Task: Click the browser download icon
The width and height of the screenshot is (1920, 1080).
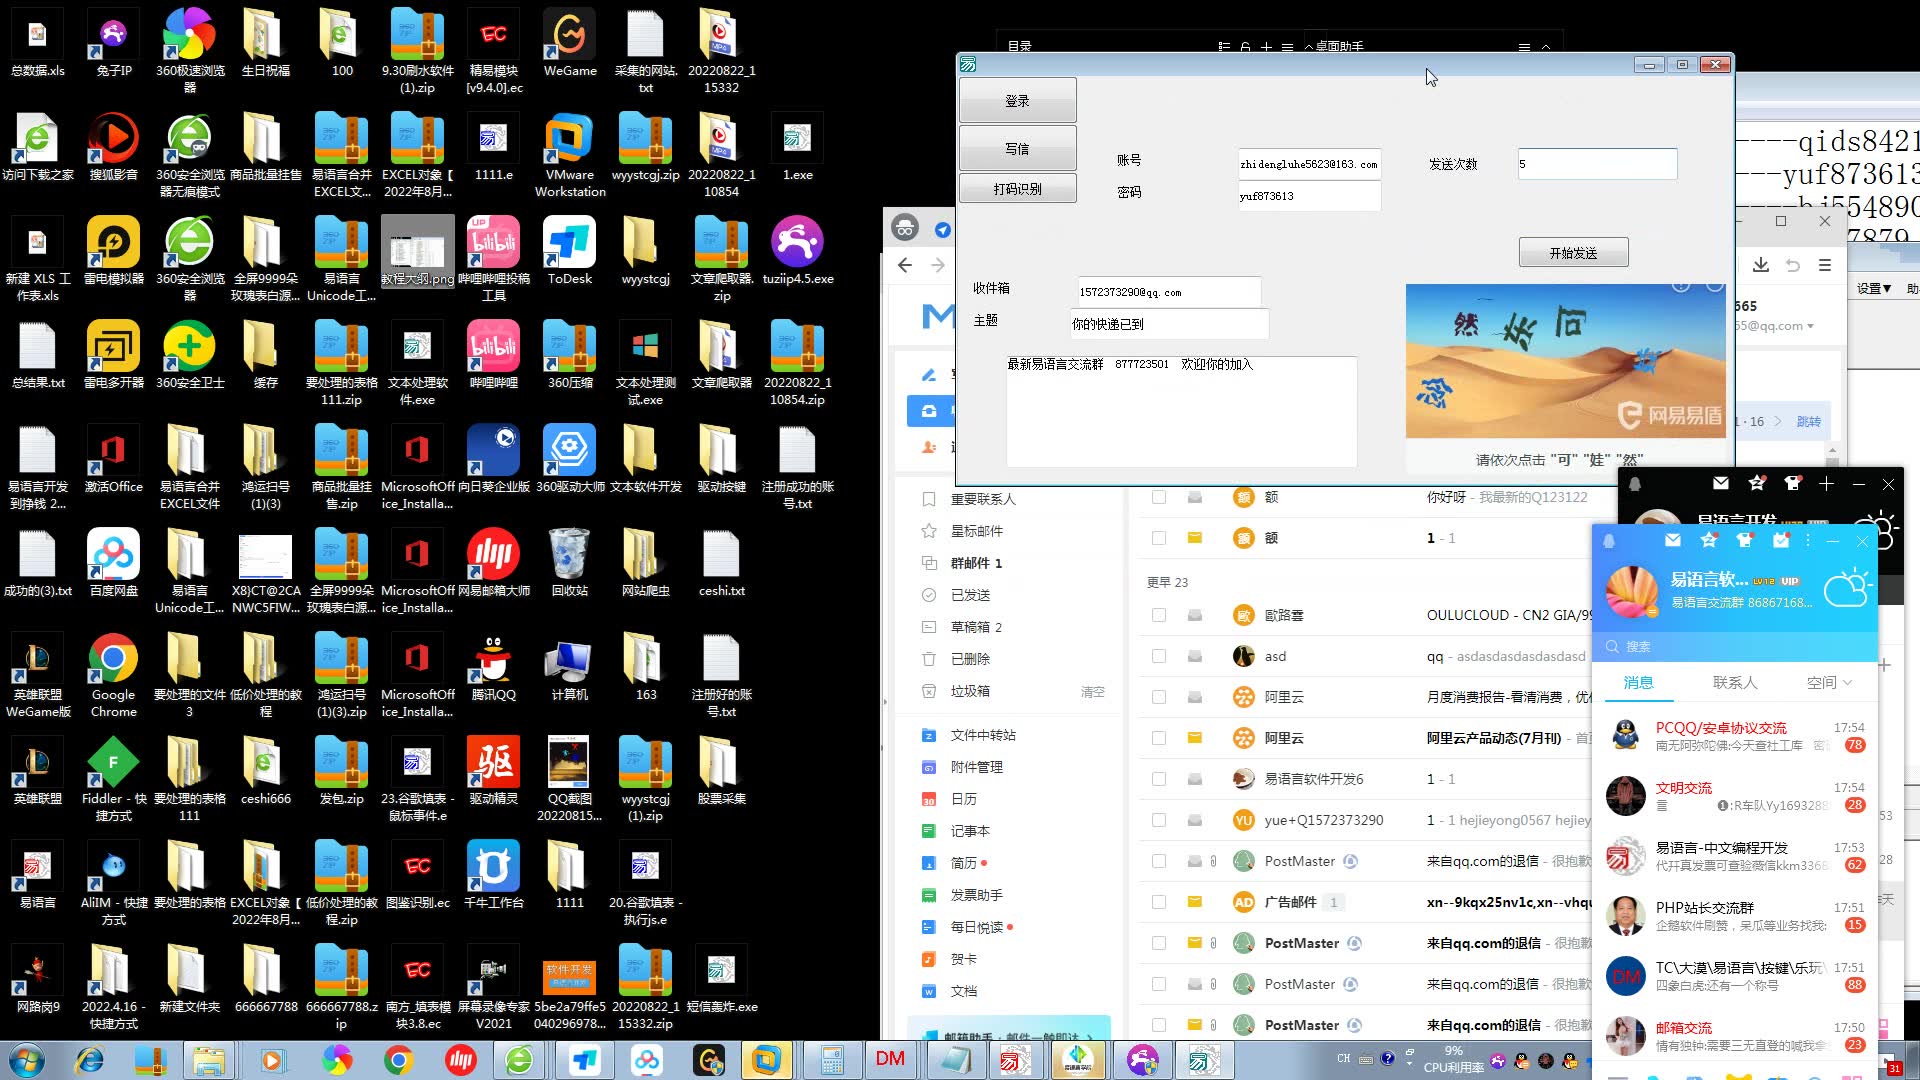Action: pyautogui.click(x=1761, y=265)
